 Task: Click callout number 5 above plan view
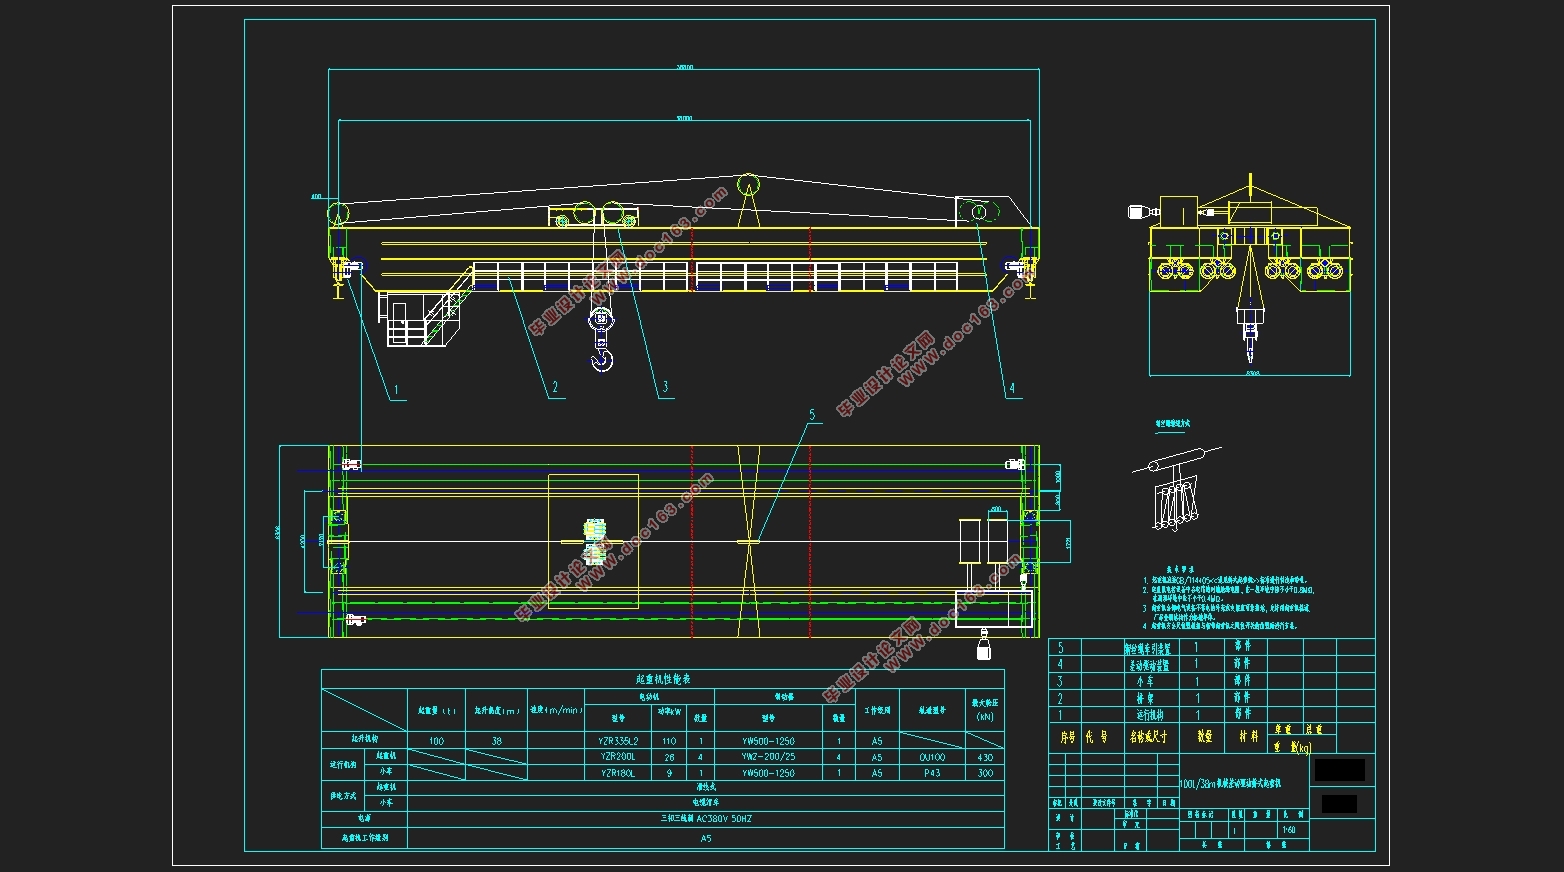(812, 414)
